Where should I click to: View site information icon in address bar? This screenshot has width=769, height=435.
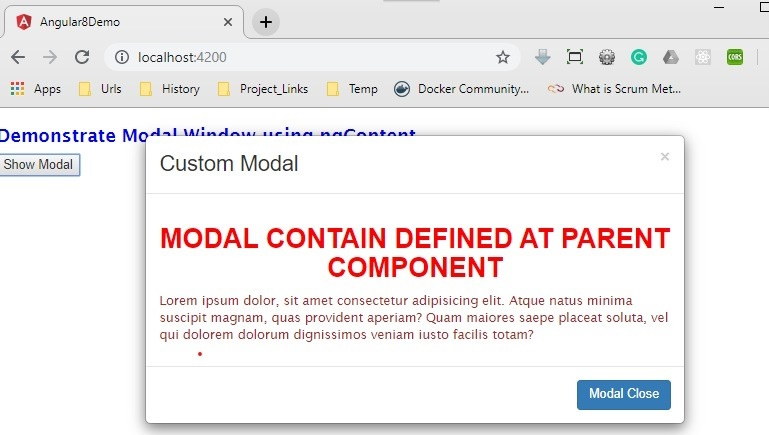122,57
